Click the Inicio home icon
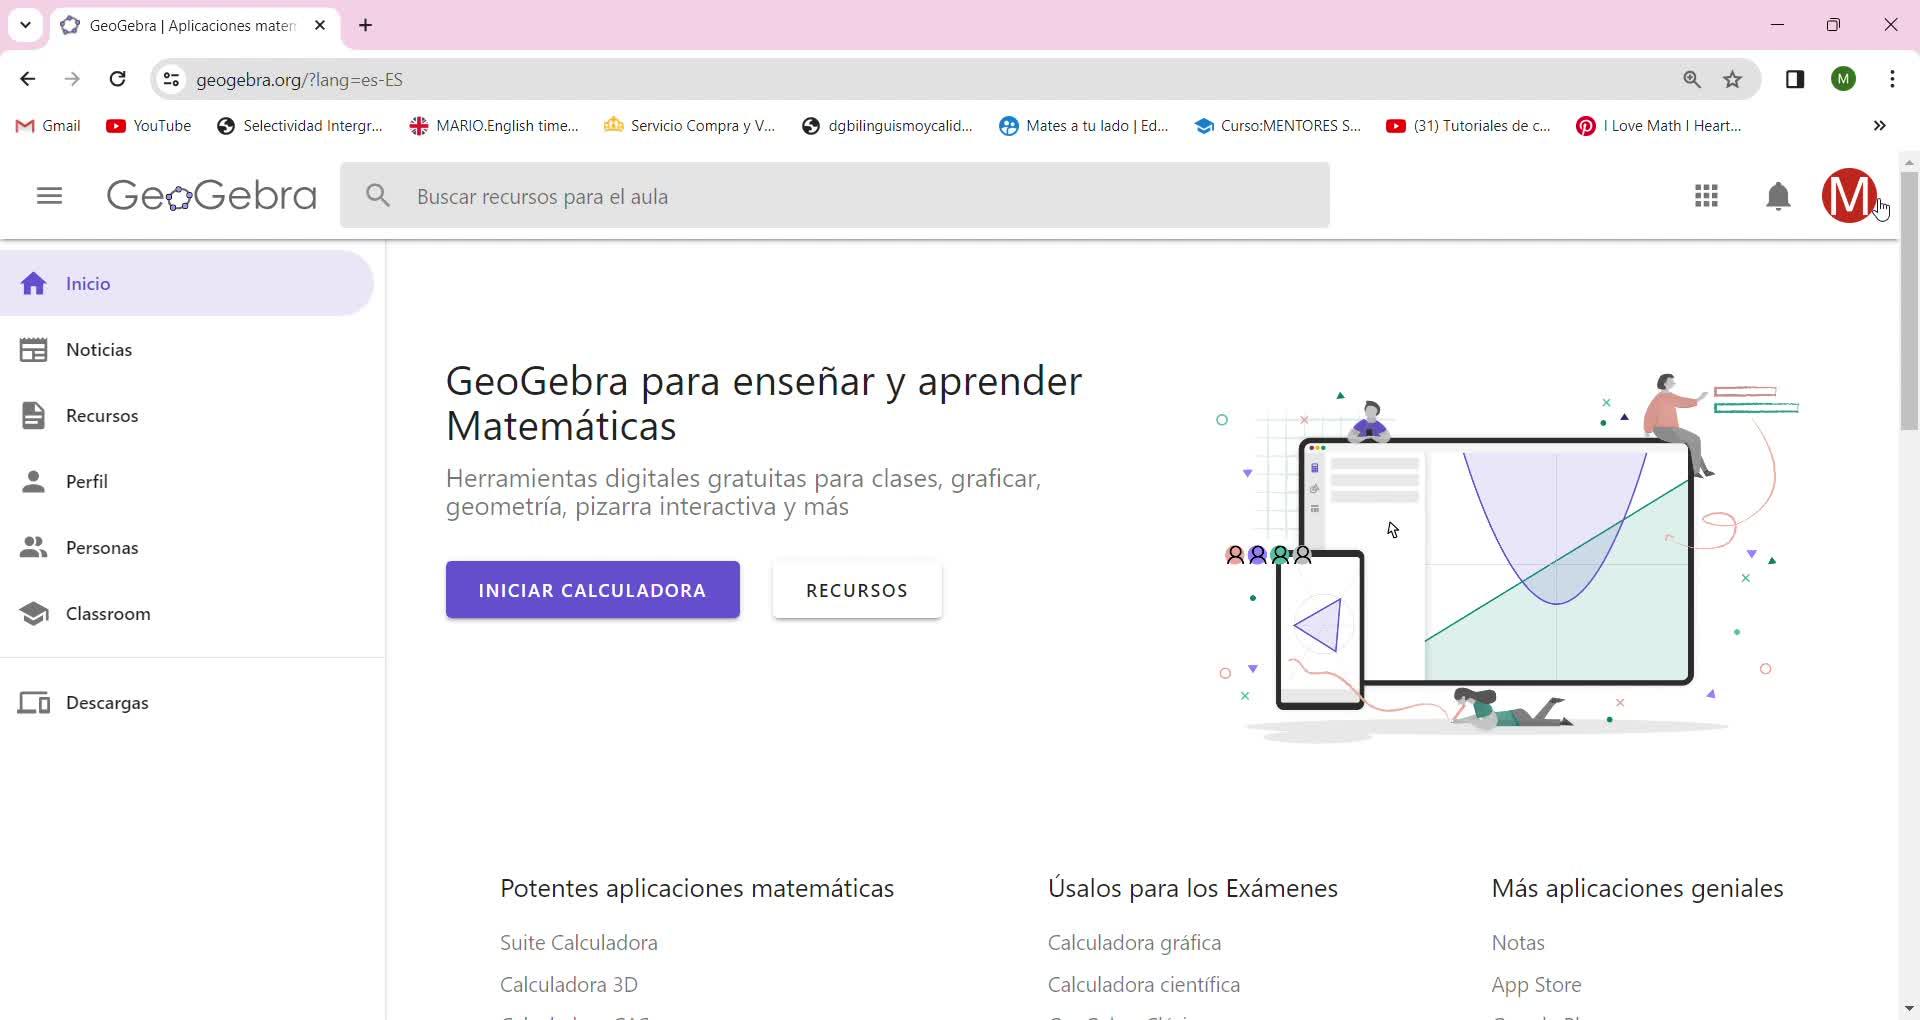Screen dimensions: 1920x1020 [33, 284]
